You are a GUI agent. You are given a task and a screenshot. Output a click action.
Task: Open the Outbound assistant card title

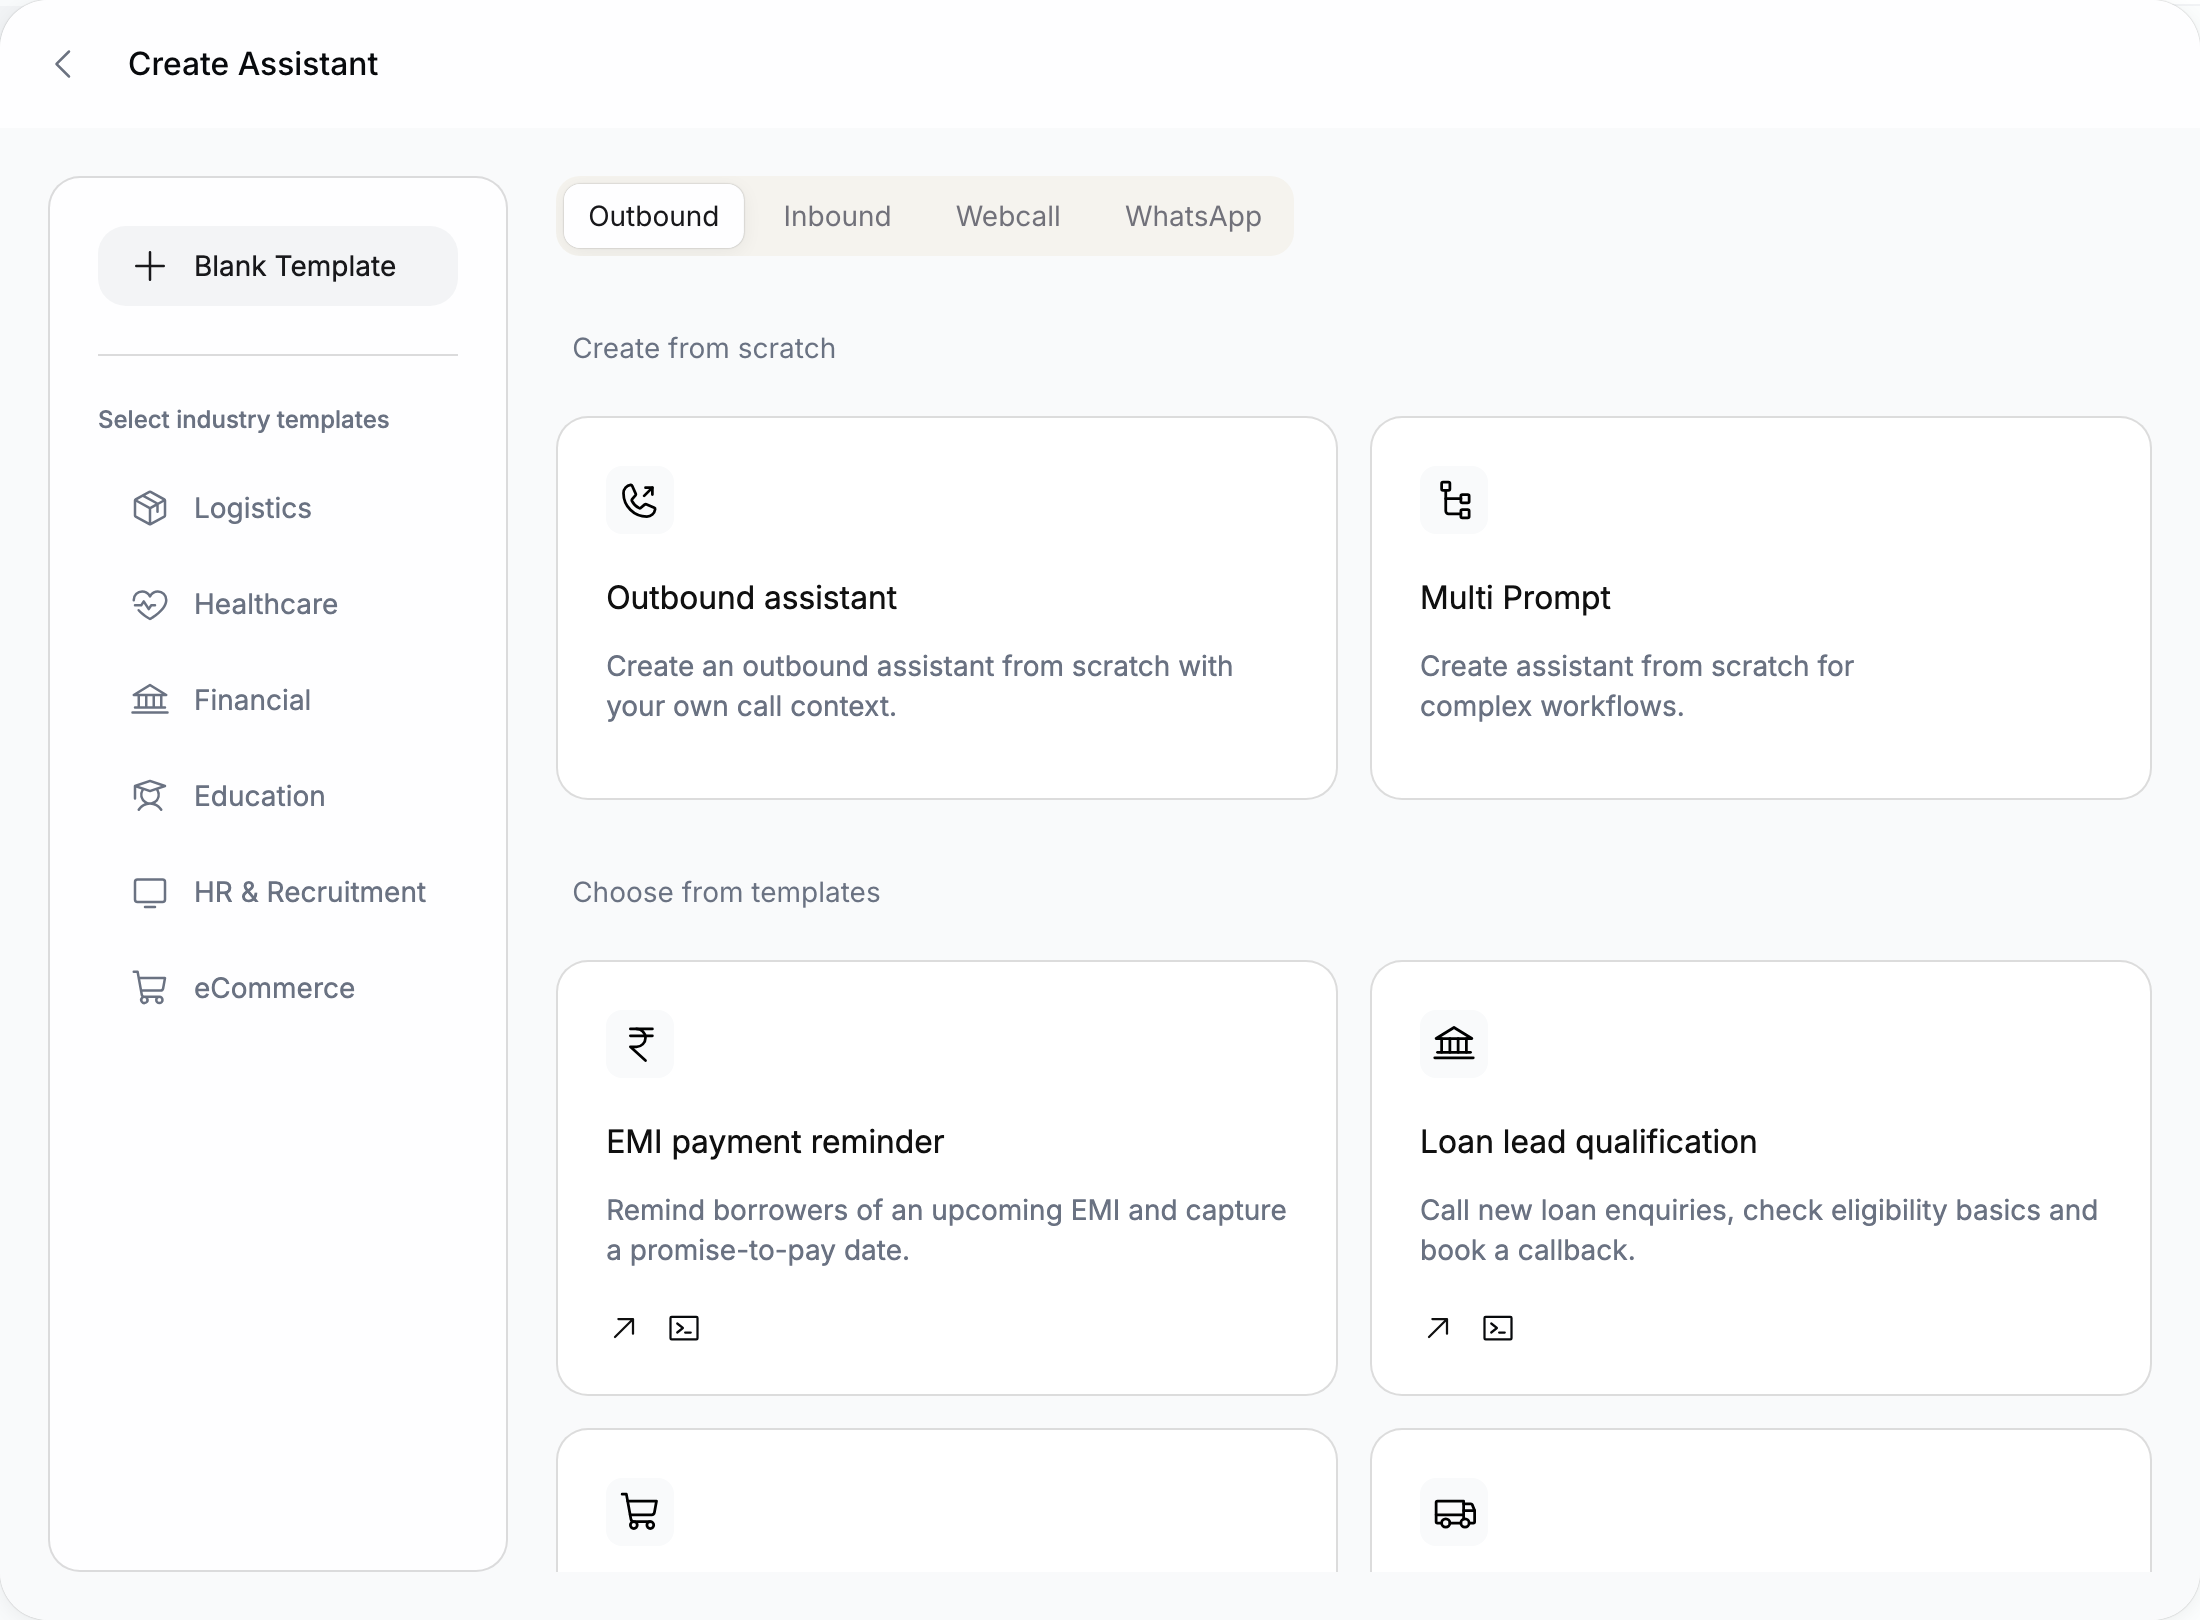(x=751, y=598)
